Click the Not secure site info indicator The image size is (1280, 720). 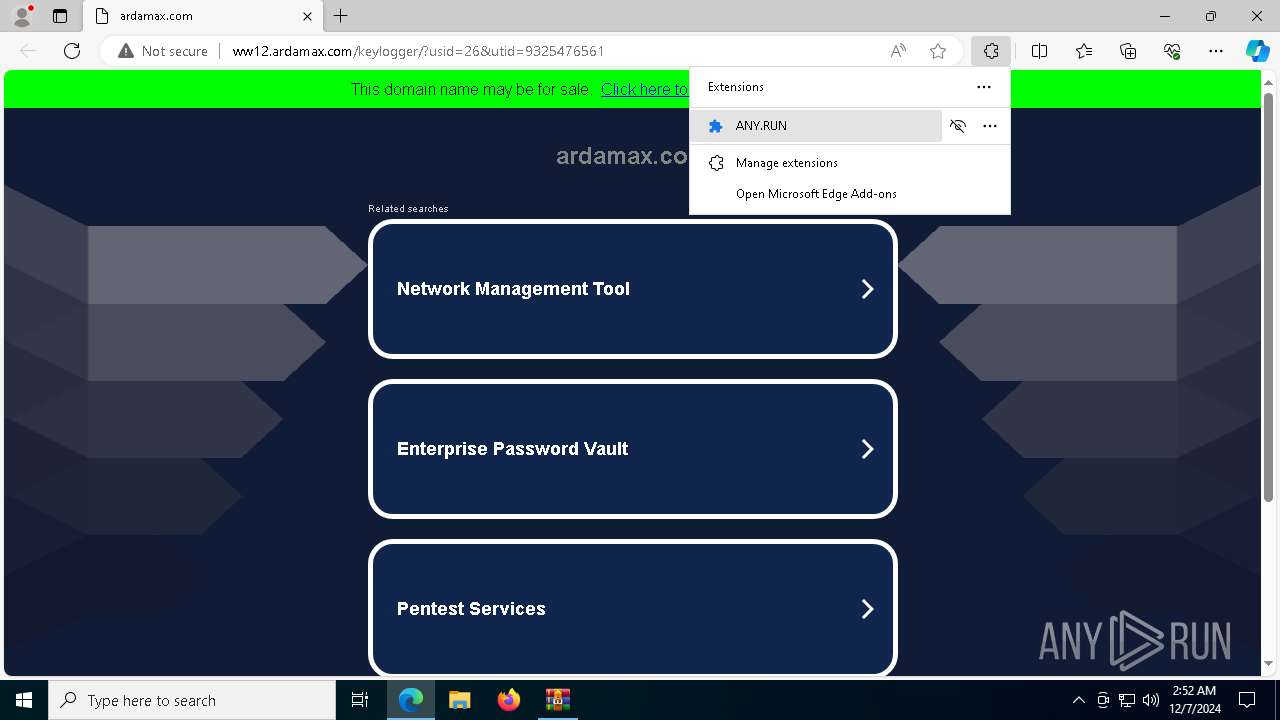[x=163, y=51]
